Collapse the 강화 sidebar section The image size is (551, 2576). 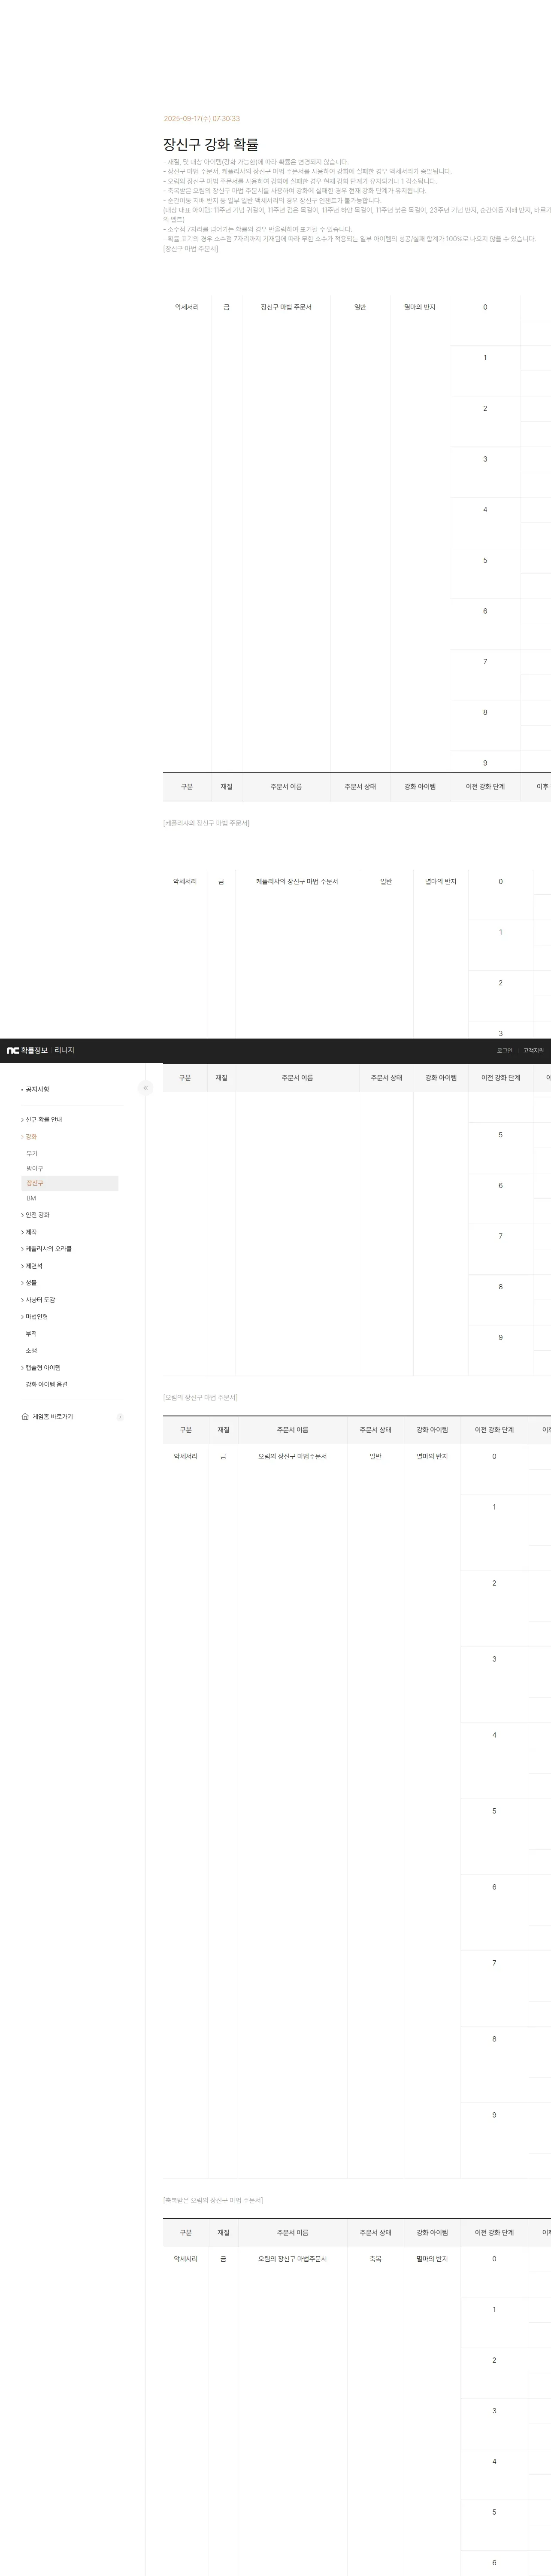point(30,1136)
